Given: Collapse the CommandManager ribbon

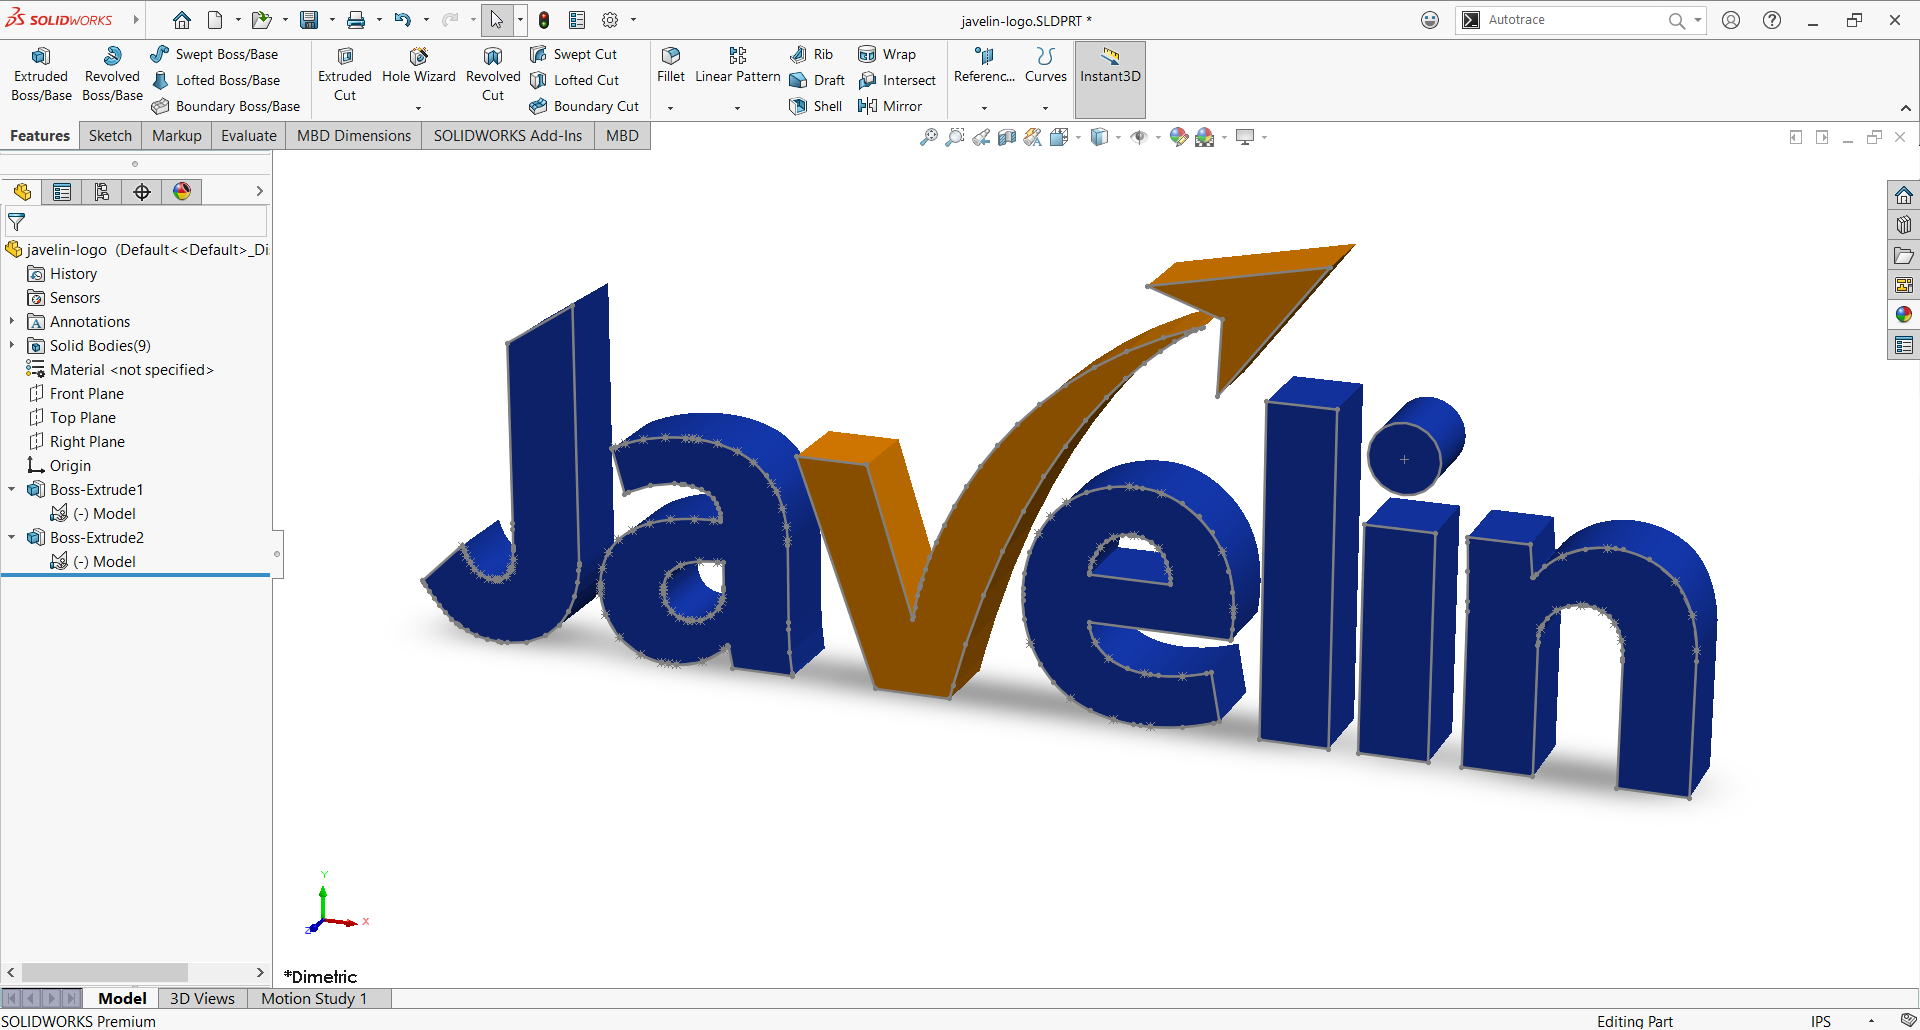Looking at the screenshot, I should 1906,108.
